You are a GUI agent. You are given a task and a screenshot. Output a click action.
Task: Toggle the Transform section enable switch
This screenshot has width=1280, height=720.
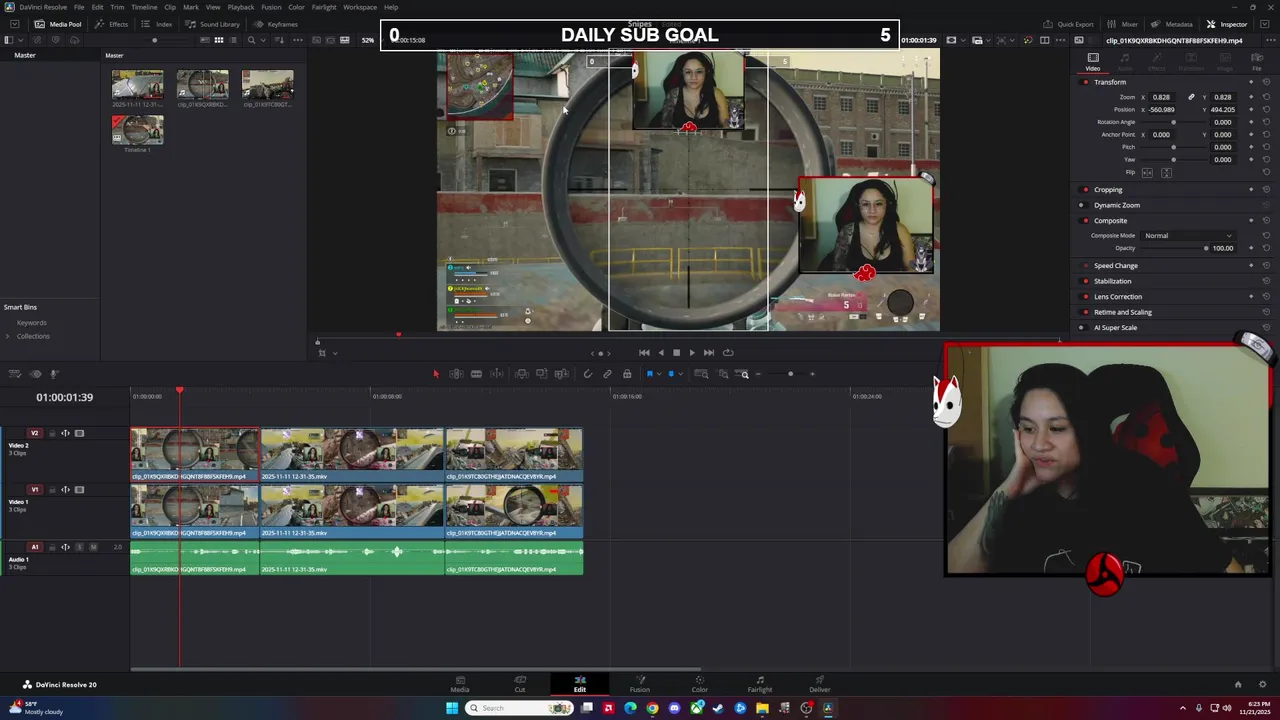[x=1085, y=82]
